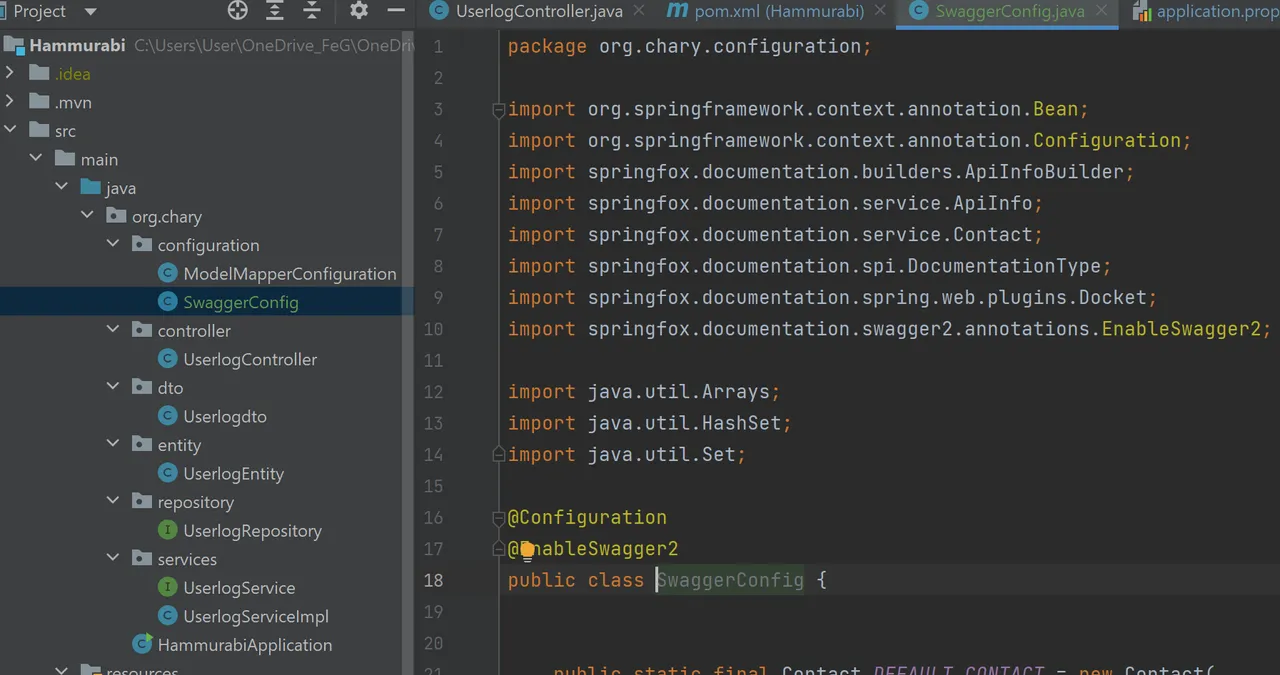Click the controller package icon
Screen dimensions: 1280x675
click(142, 330)
